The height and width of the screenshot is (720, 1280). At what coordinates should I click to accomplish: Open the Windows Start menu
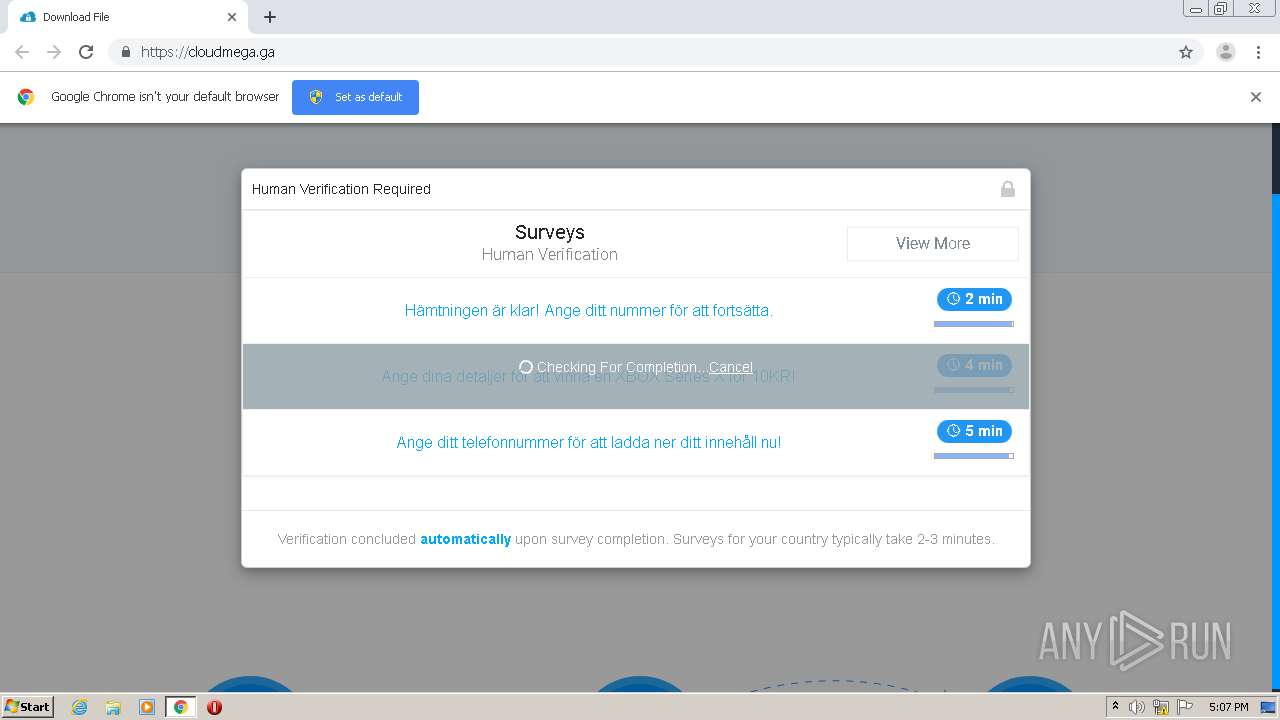coord(28,706)
